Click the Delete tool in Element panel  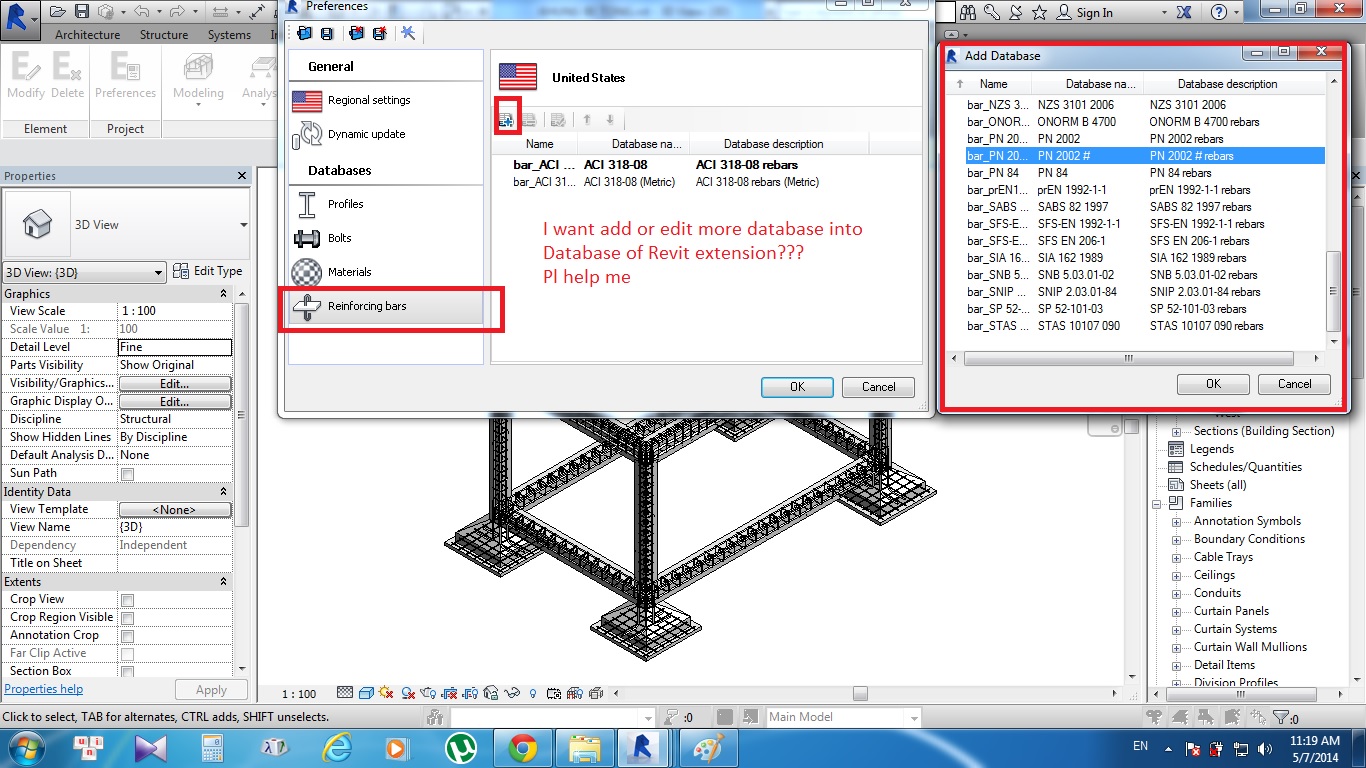[68, 75]
